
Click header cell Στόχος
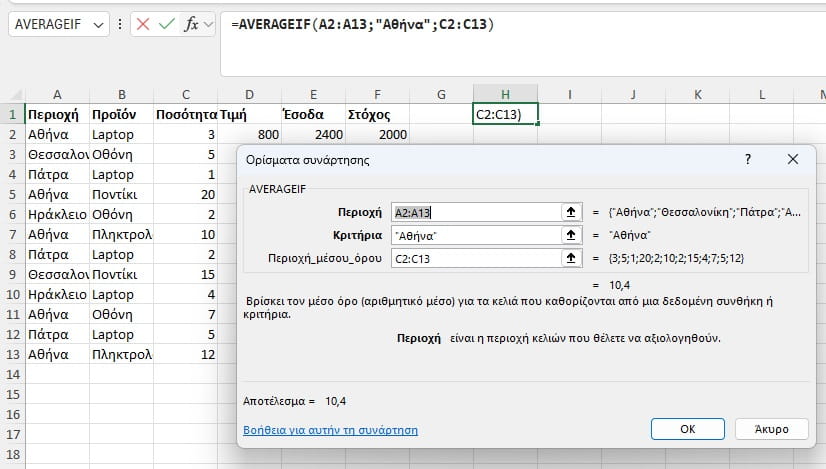[377, 114]
